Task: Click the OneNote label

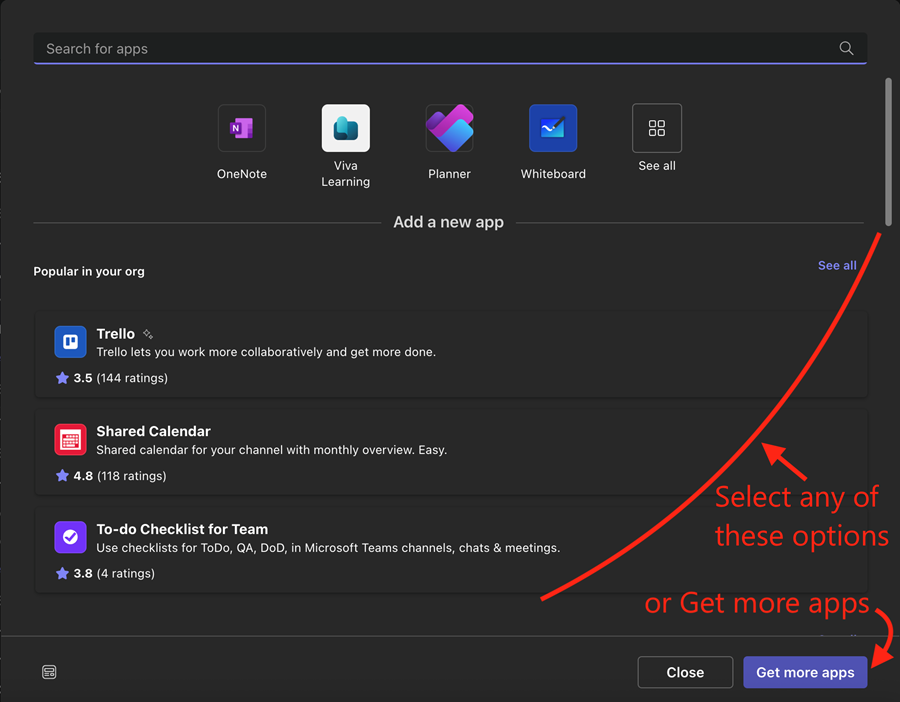Action: [x=242, y=174]
